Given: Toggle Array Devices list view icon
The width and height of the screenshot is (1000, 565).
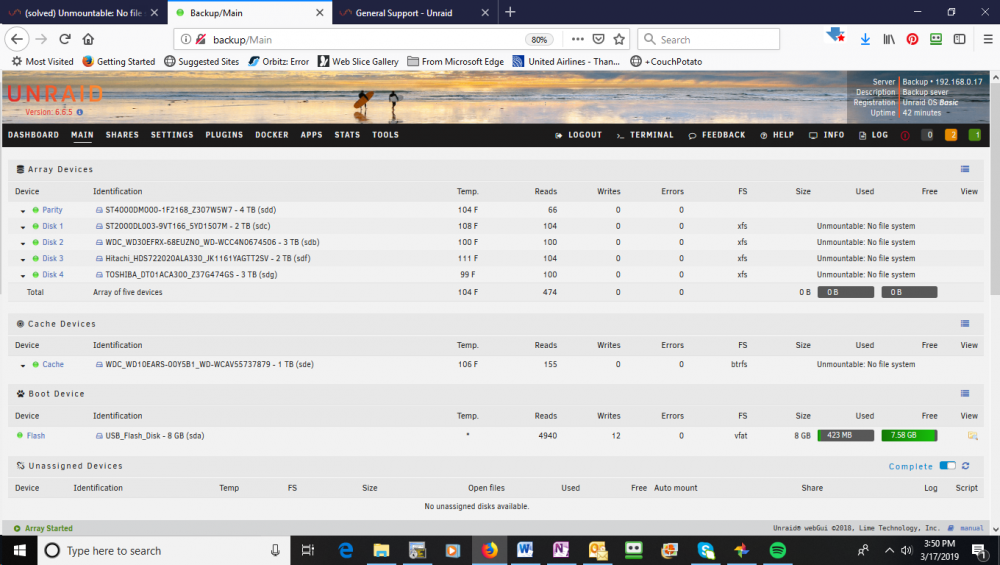Looking at the screenshot, I should 965,169.
